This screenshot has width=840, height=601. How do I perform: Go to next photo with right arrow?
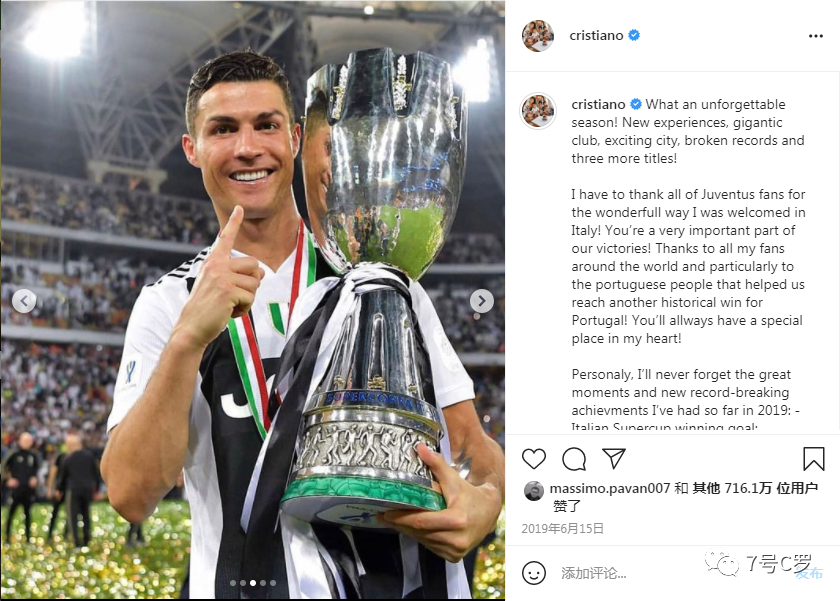482,301
